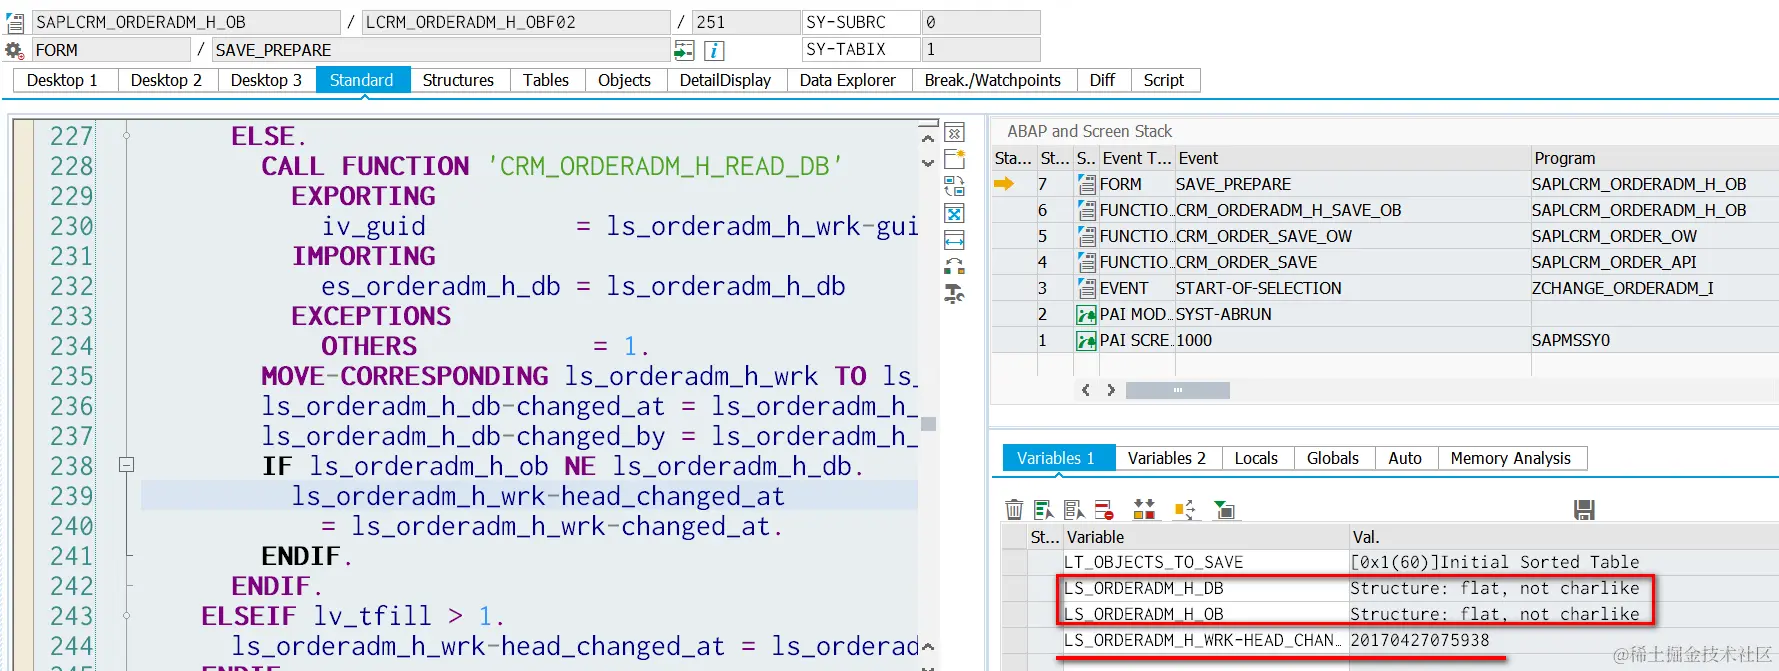
Task: Click the green select-all rows icon
Action: point(1043,510)
